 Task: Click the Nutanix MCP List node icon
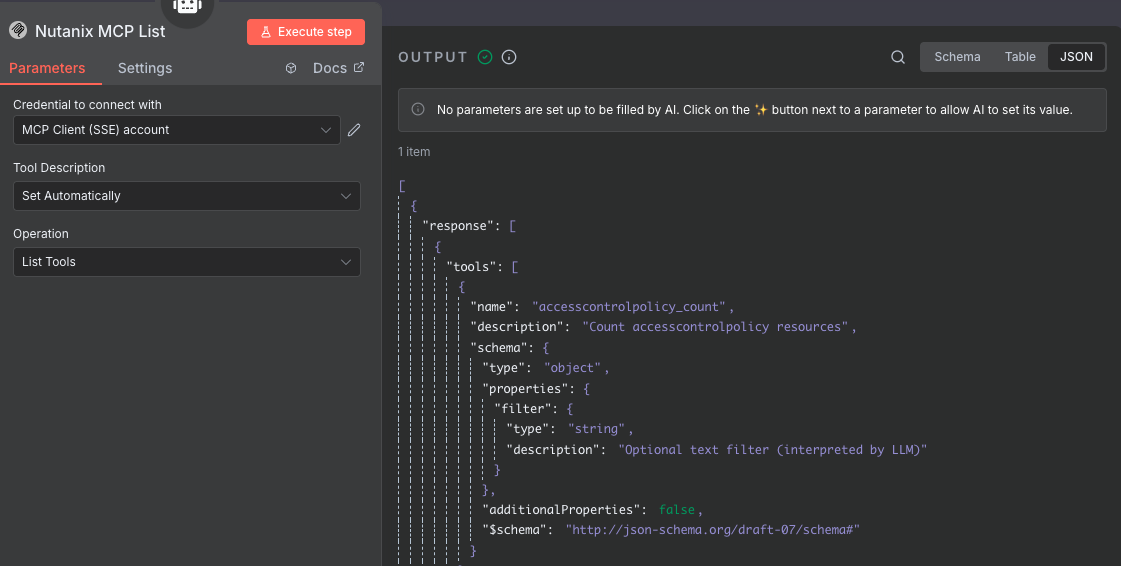pyautogui.click(x=18, y=31)
